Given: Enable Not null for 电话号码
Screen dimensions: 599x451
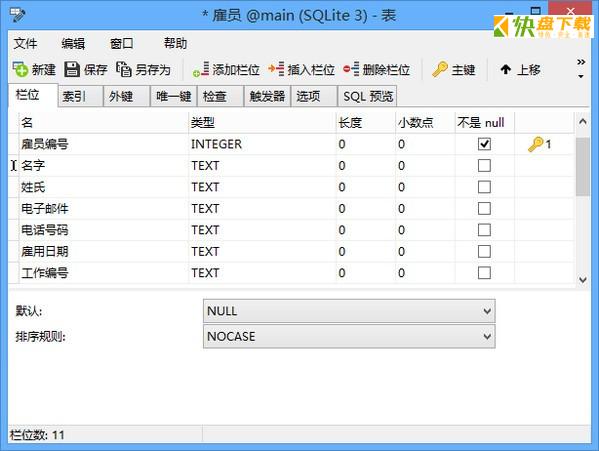Looking at the screenshot, I should pyautogui.click(x=484, y=230).
